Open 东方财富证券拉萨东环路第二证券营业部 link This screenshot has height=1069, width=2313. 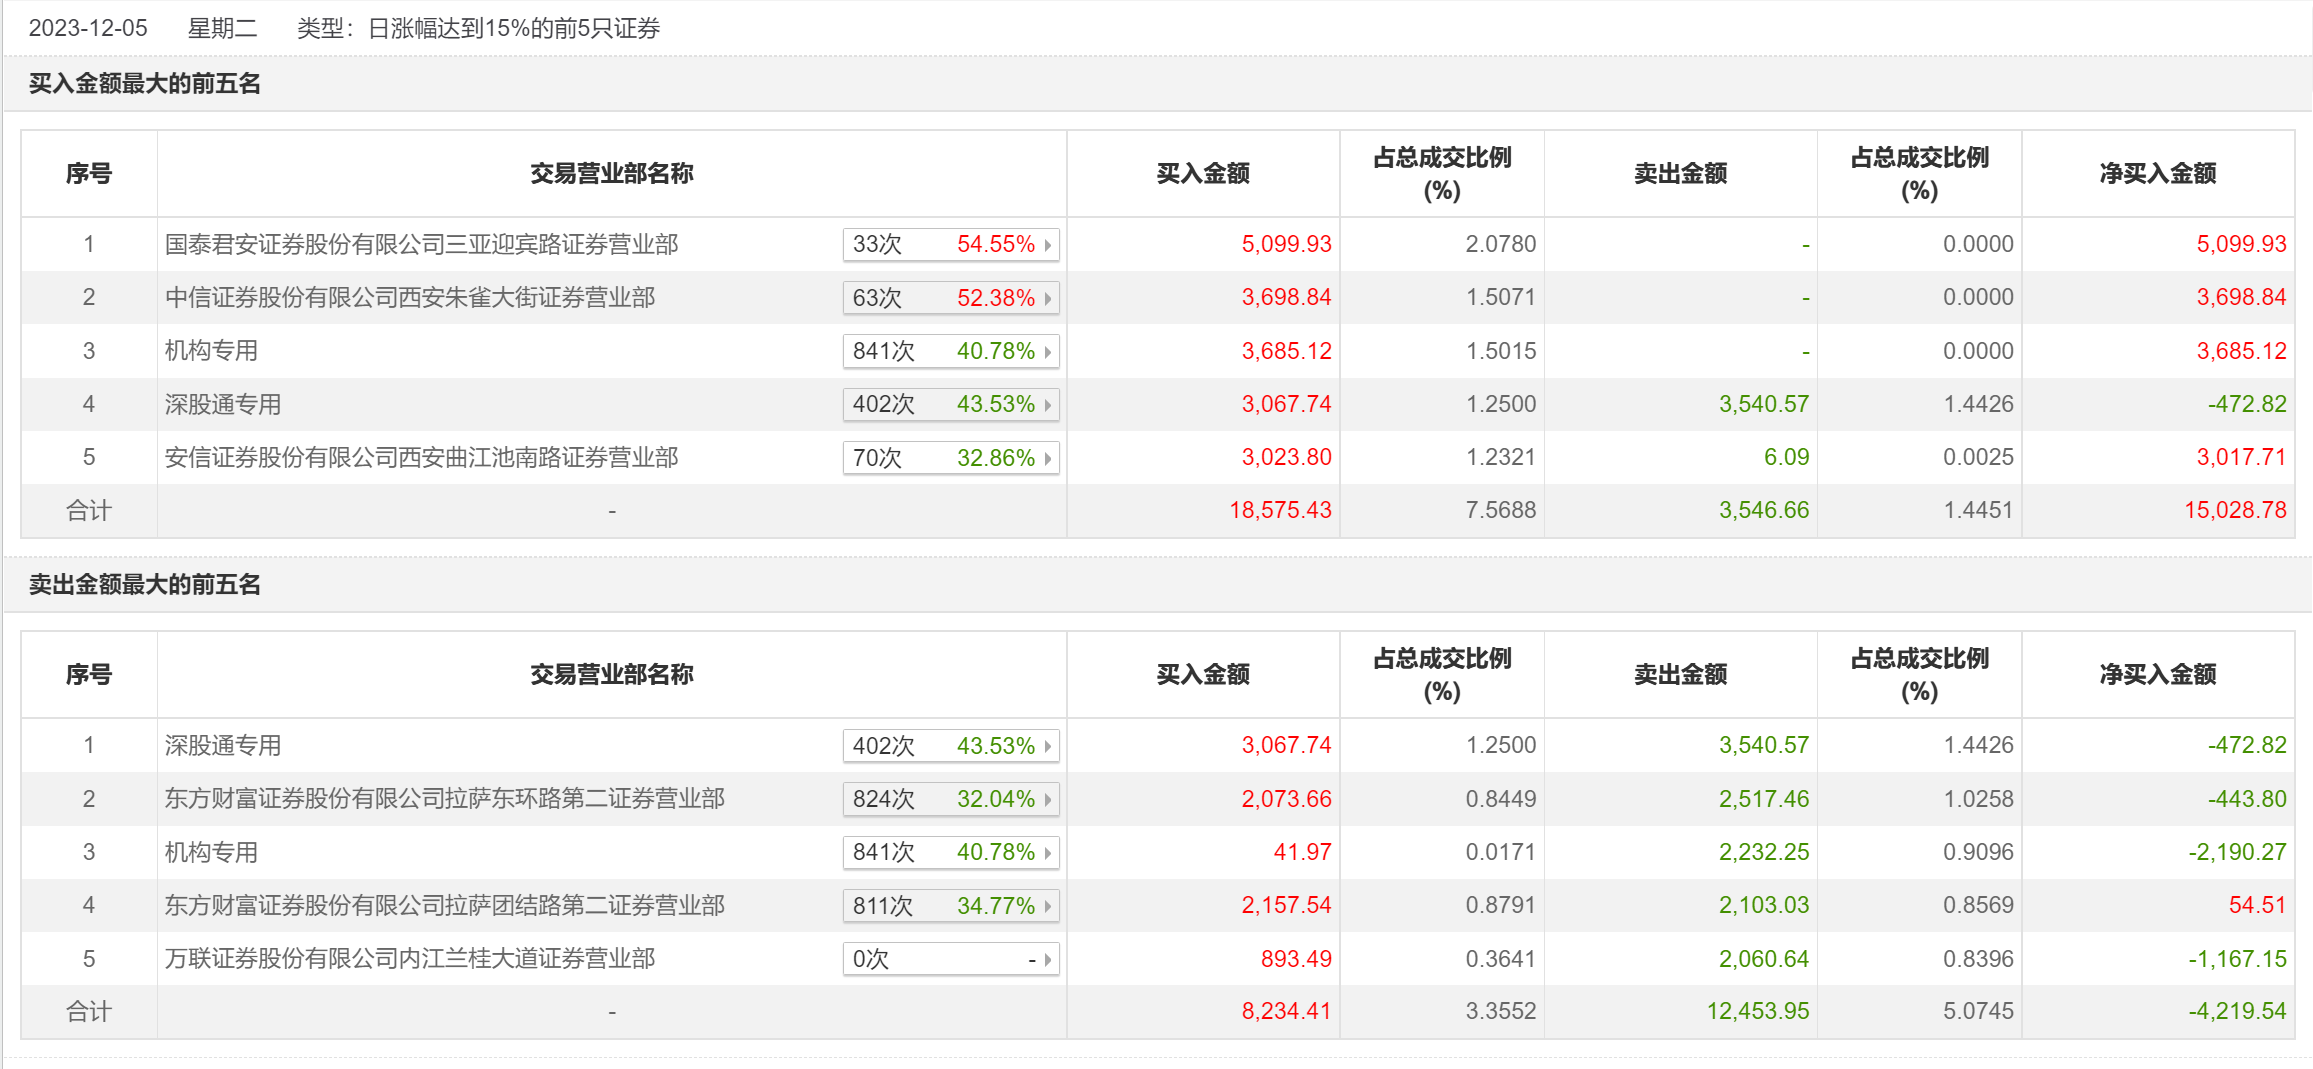[x=444, y=799]
